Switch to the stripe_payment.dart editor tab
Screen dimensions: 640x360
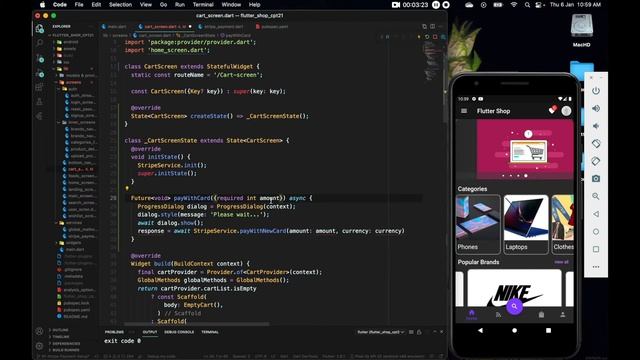click(220, 27)
